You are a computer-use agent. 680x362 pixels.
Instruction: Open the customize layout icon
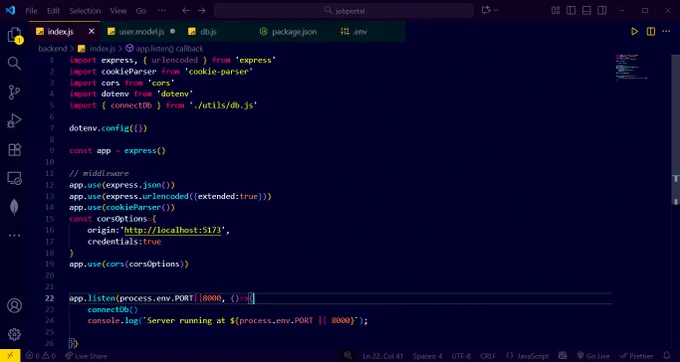click(x=556, y=10)
